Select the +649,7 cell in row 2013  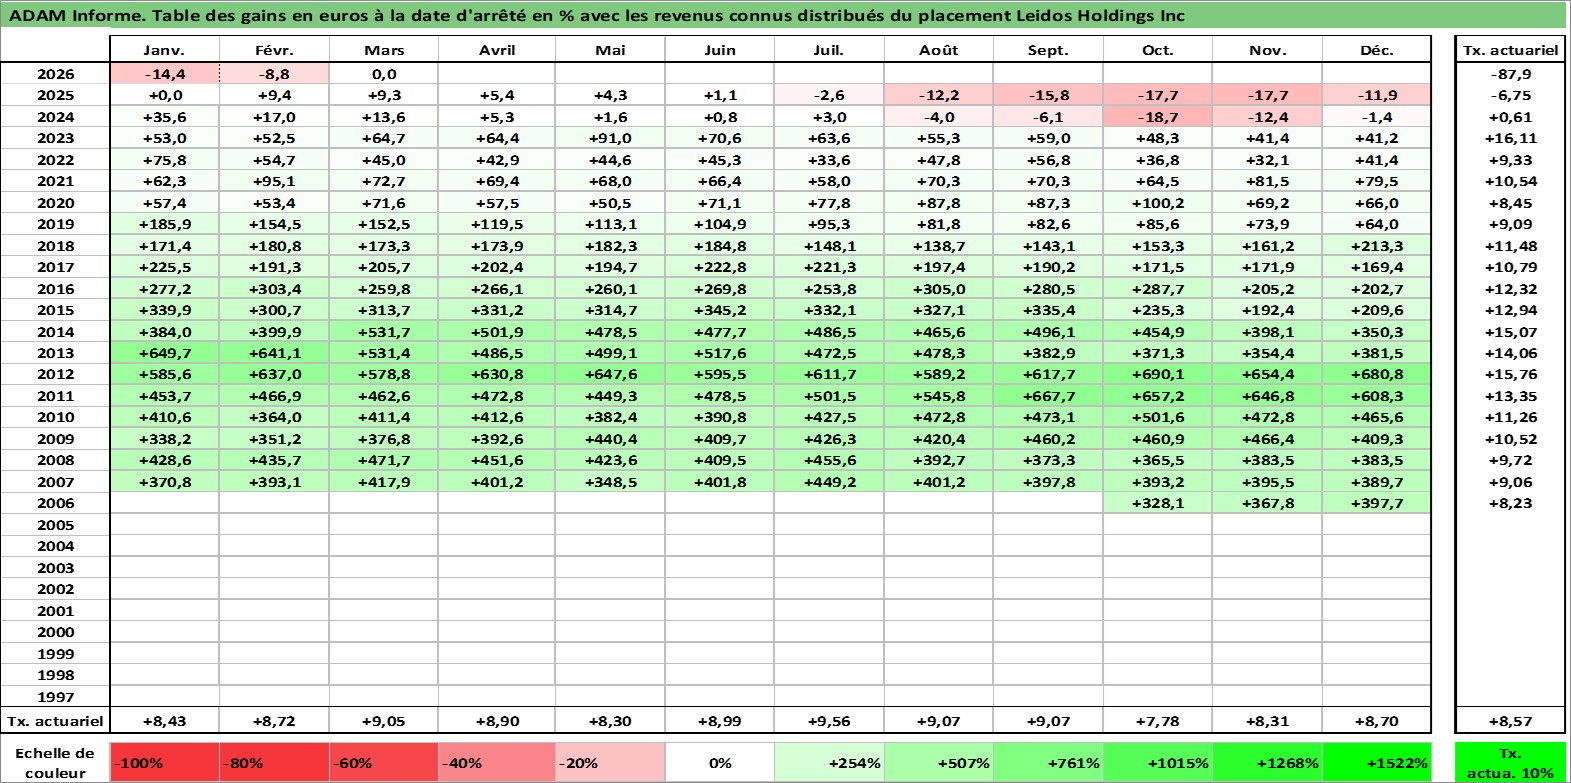(x=164, y=353)
